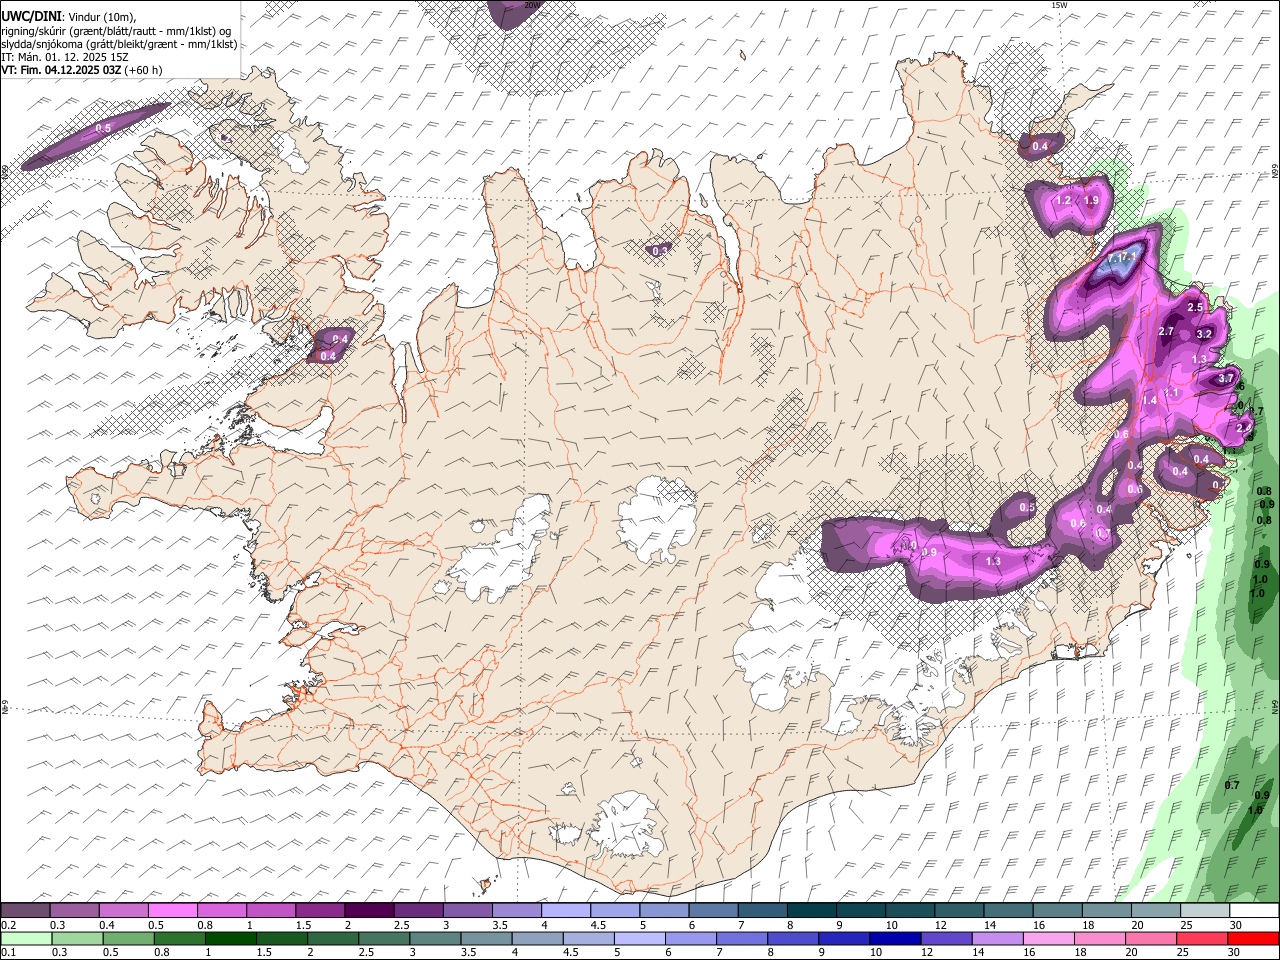Click the 1.2 precipitation value in northeast

[x=1063, y=201]
